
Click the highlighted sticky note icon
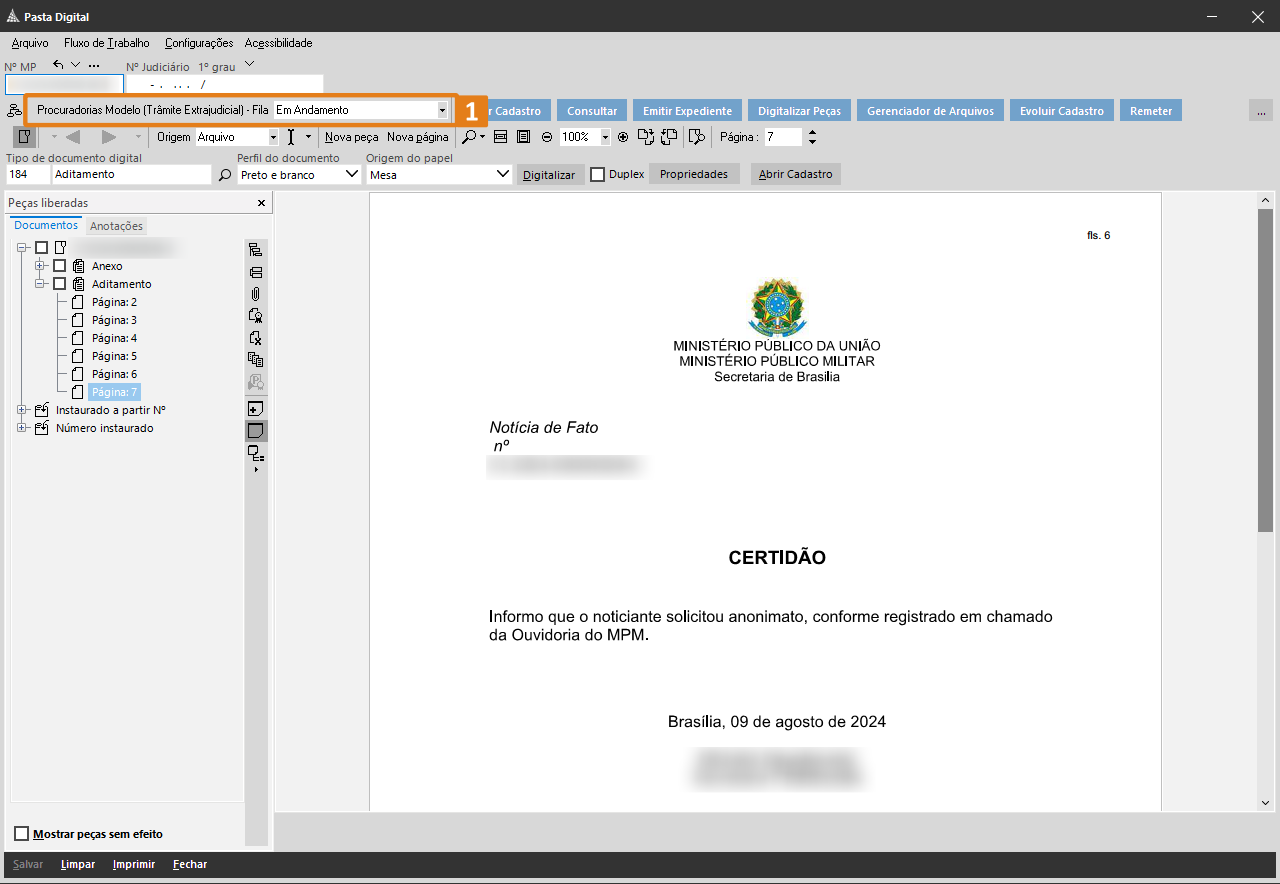[x=256, y=431]
